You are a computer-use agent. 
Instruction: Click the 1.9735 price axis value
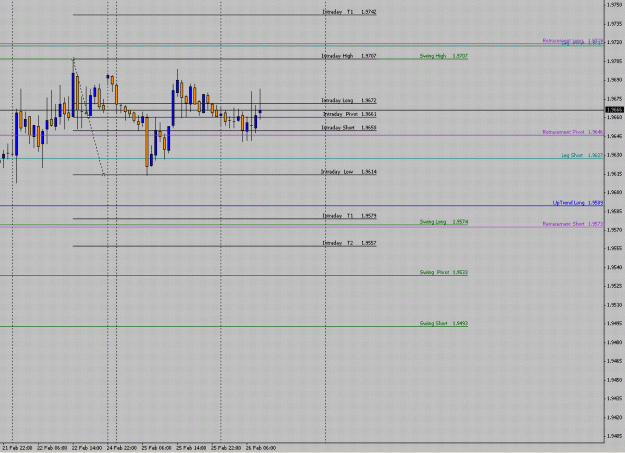pos(614,24)
